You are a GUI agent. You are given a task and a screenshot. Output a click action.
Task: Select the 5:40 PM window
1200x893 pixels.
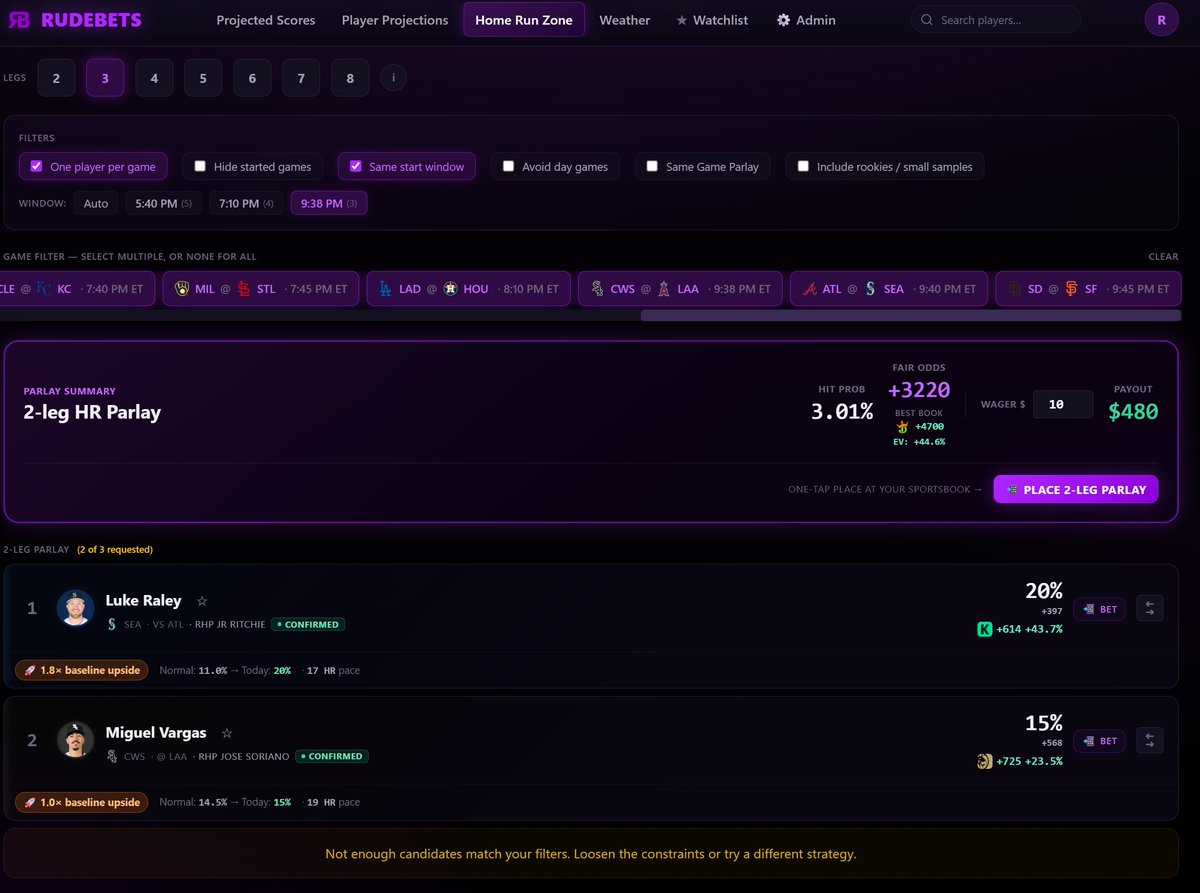coord(163,203)
